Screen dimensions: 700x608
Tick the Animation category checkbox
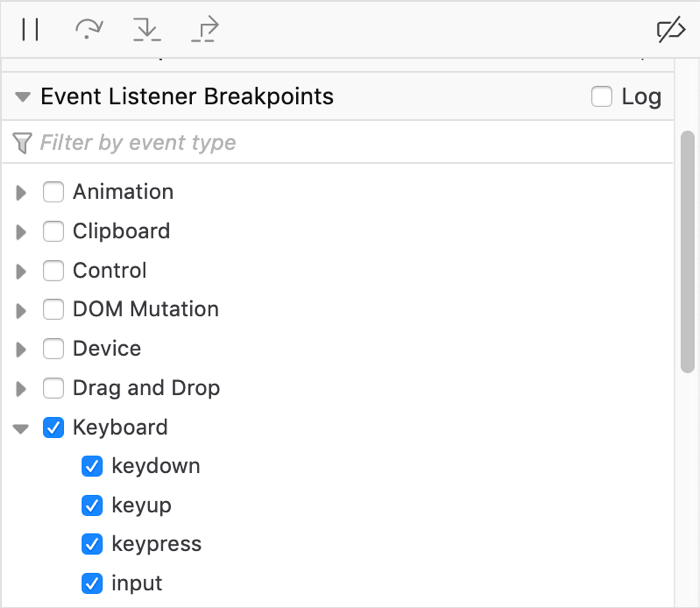54,192
